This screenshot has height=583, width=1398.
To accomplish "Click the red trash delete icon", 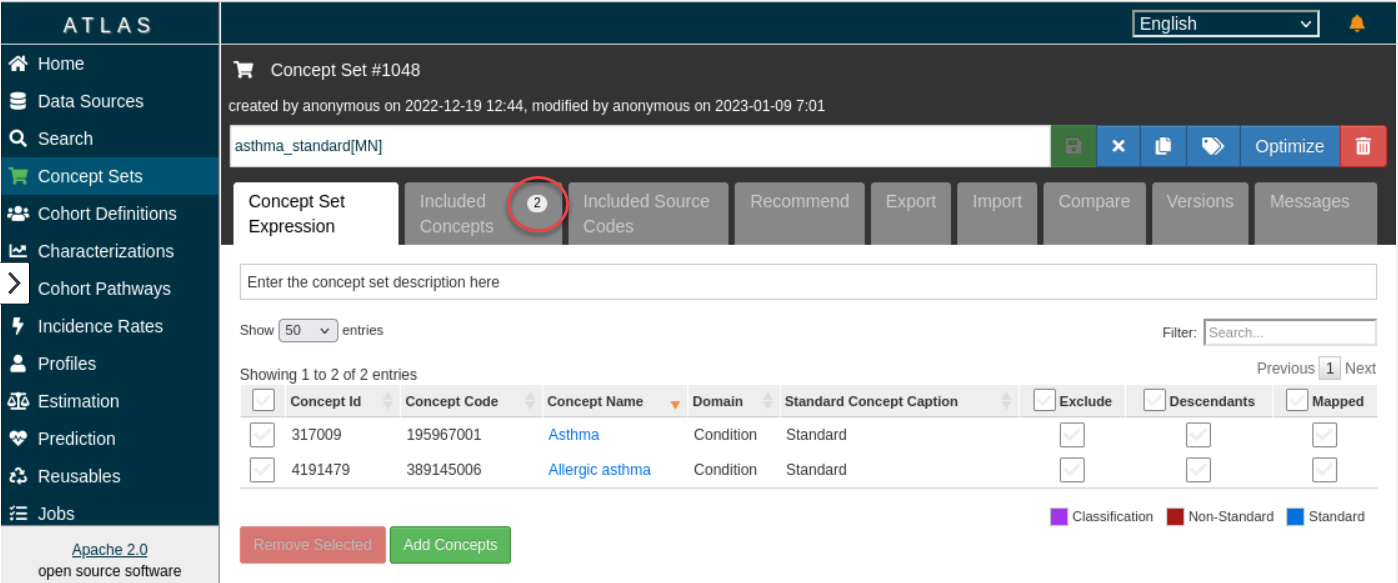I will tap(1363, 146).
